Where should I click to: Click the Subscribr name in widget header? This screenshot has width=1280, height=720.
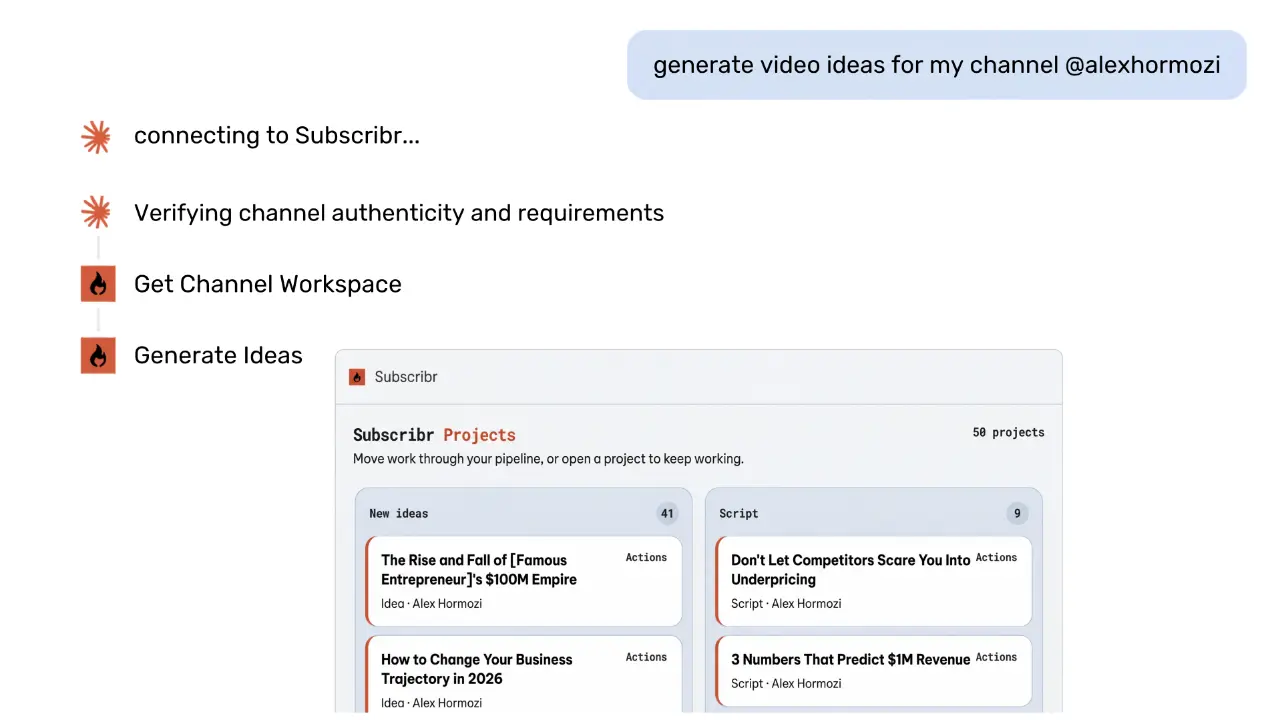406,377
